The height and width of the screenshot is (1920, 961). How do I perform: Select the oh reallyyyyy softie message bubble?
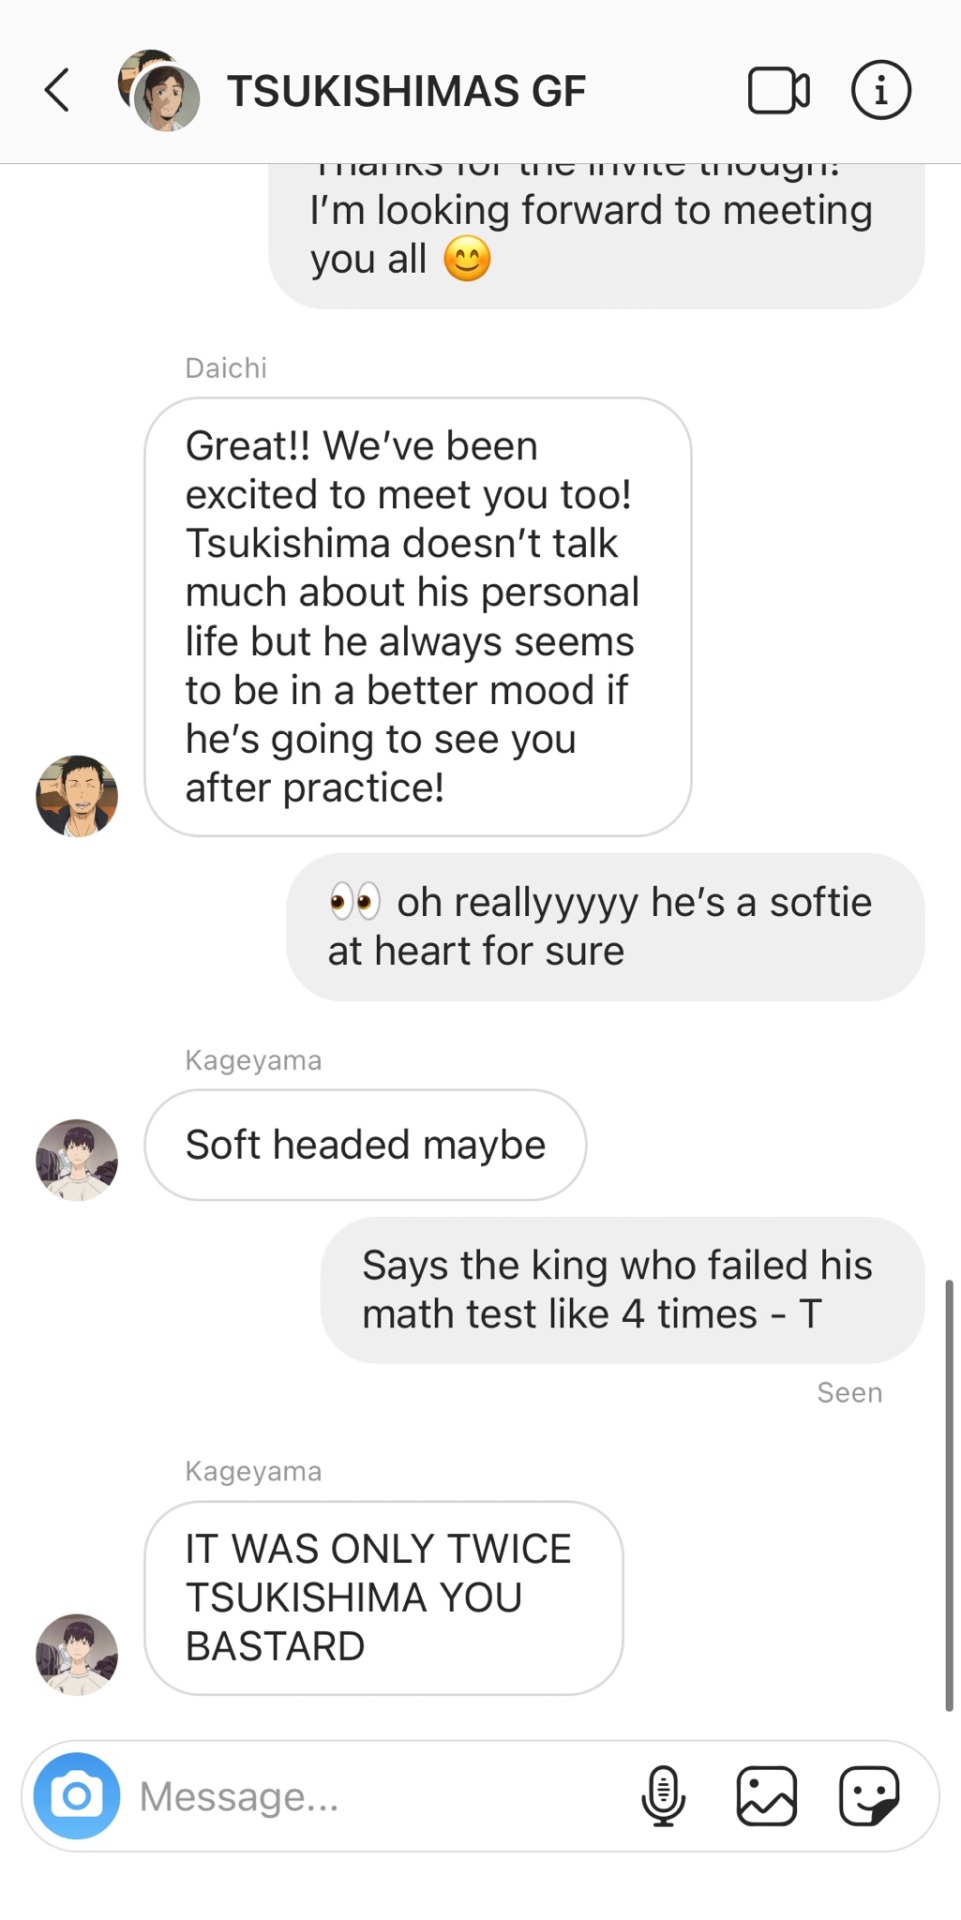point(606,927)
